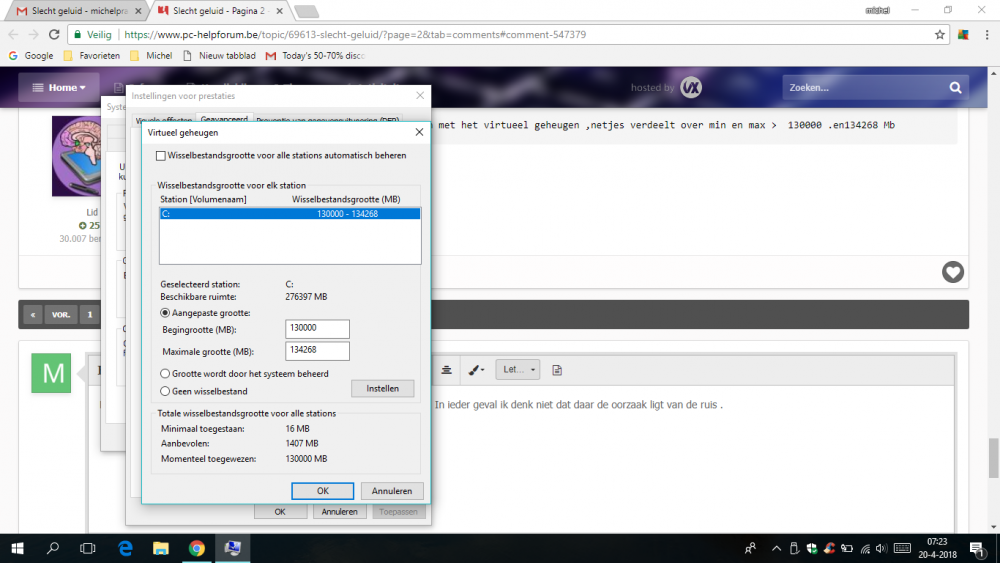Open the Michel bookmarks folder

tap(151, 55)
